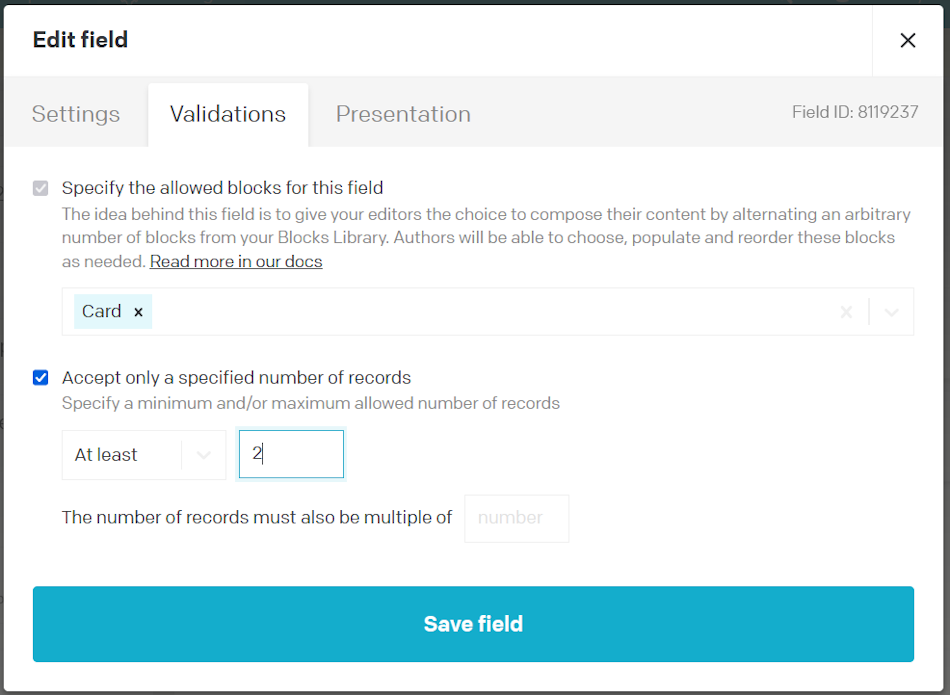Focus the "multiple of" number field
The height and width of the screenshot is (695, 950).
(x=516, y=518)
